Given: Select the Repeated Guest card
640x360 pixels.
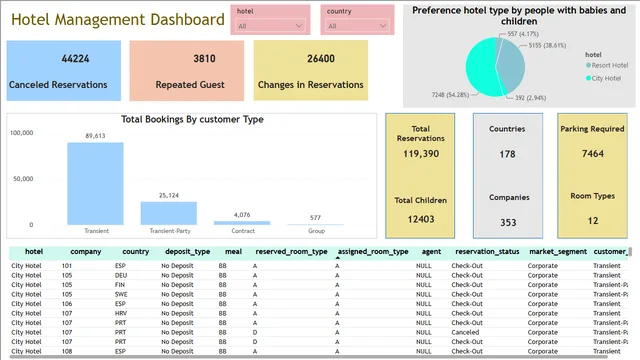Looking at the screenshot, I should click(187, 70).
